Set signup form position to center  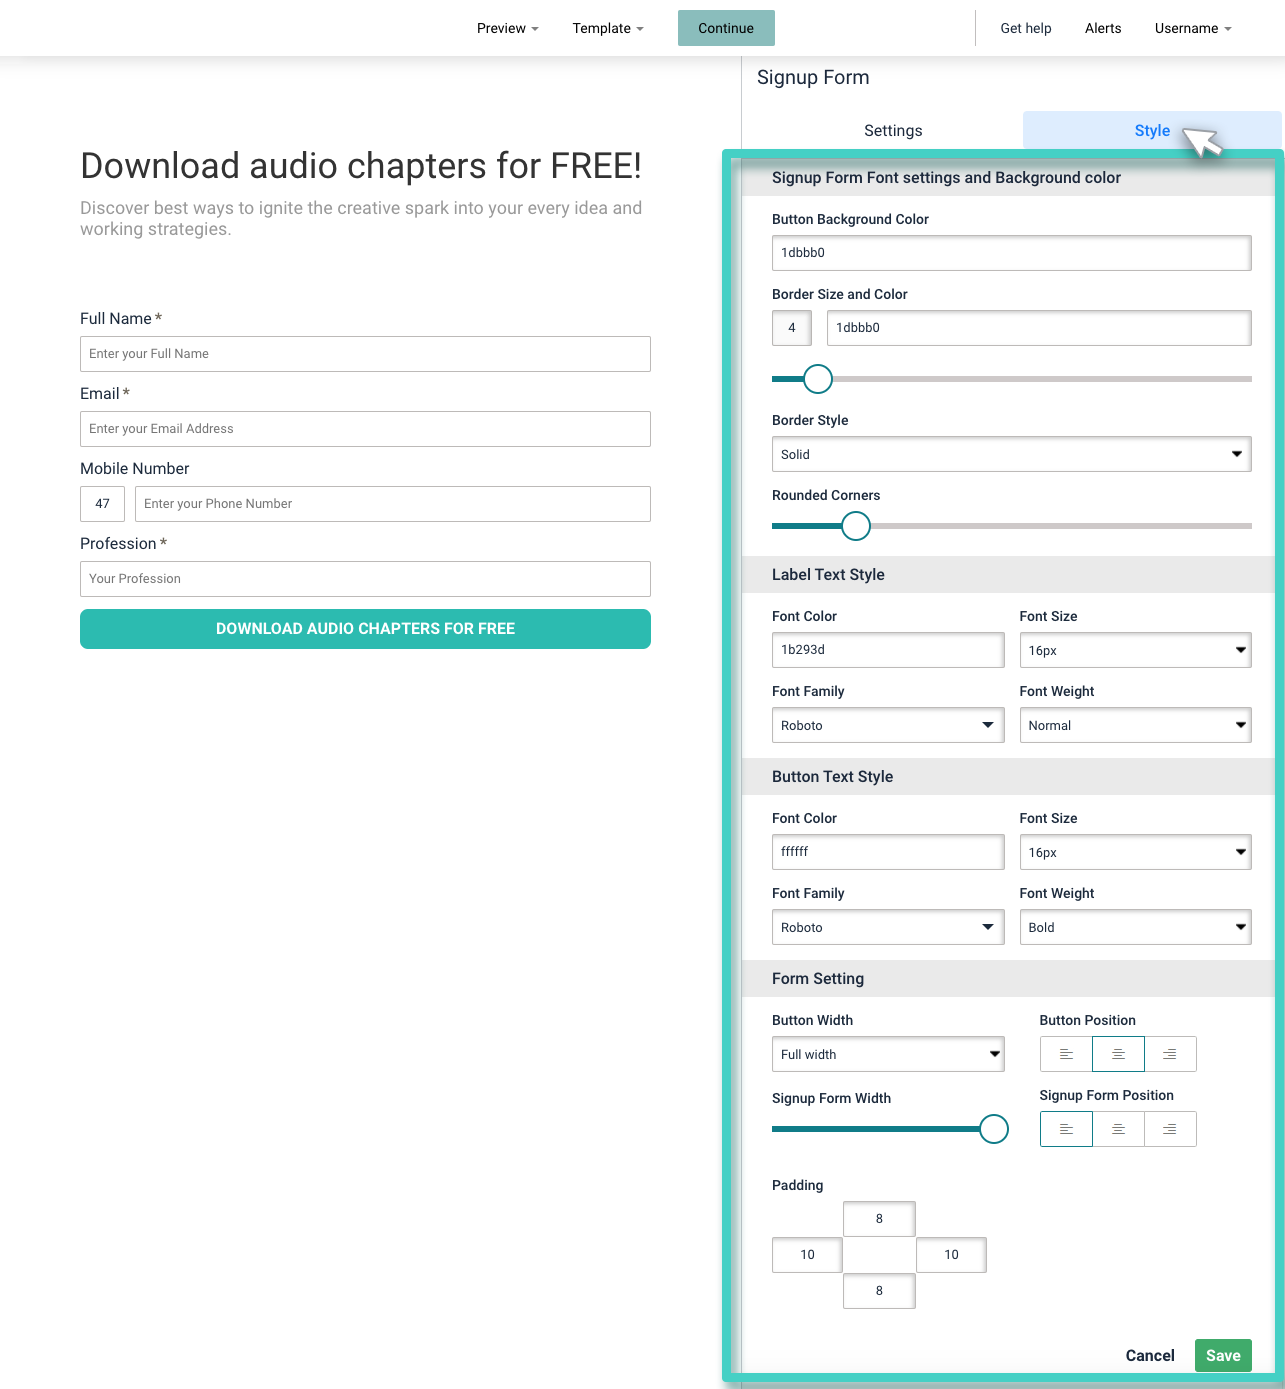tap(1118, 1129)
